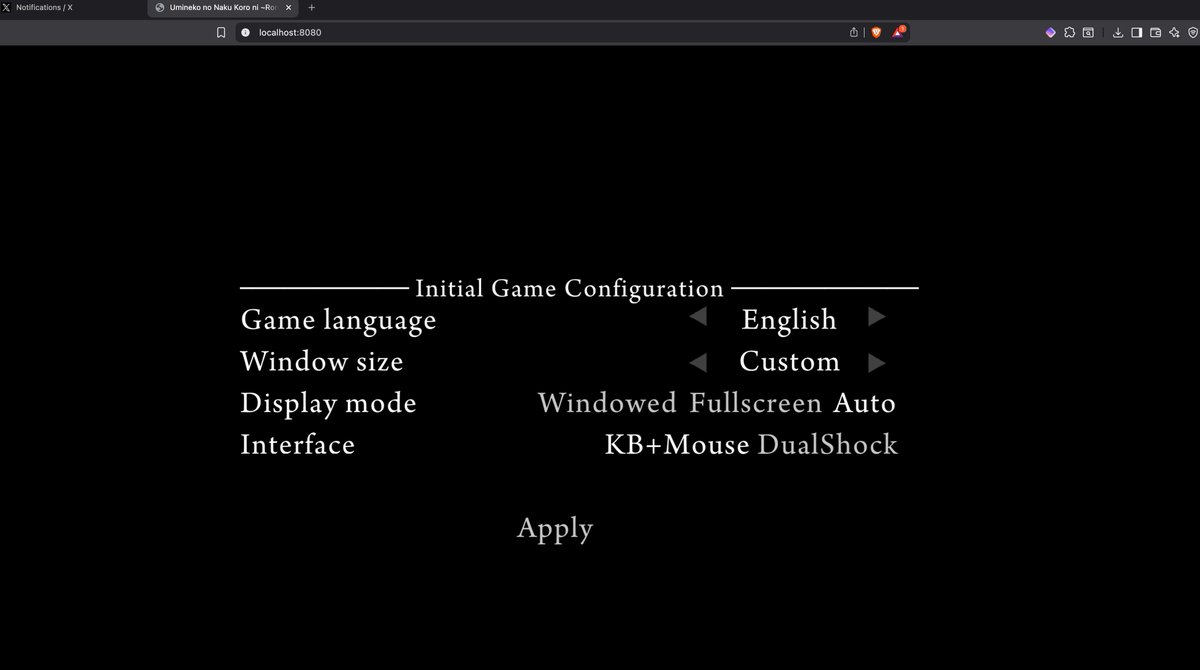This screenshot has width=1200, height=670.
Task: Open the extensions puzzle piece icon
Action: click(x=1069, y=32)
